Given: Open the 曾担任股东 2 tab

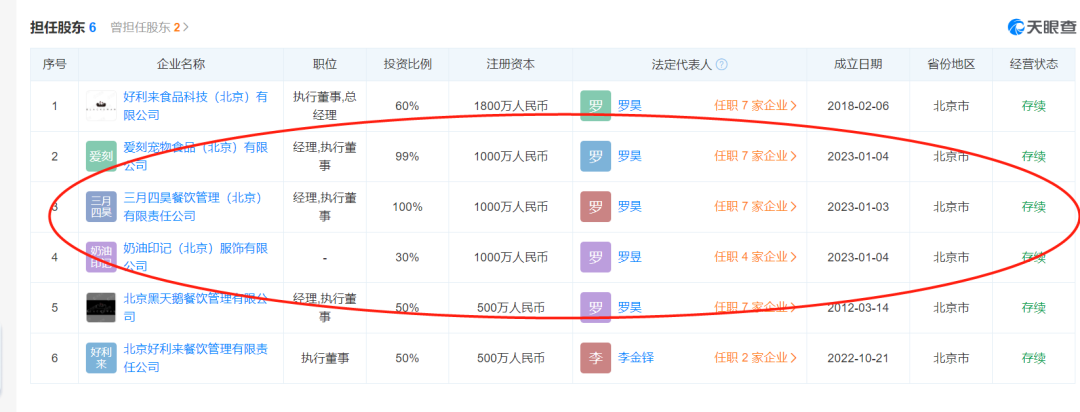Looking at the screenshot, I should pyautogui.click(x=149, y=28).
